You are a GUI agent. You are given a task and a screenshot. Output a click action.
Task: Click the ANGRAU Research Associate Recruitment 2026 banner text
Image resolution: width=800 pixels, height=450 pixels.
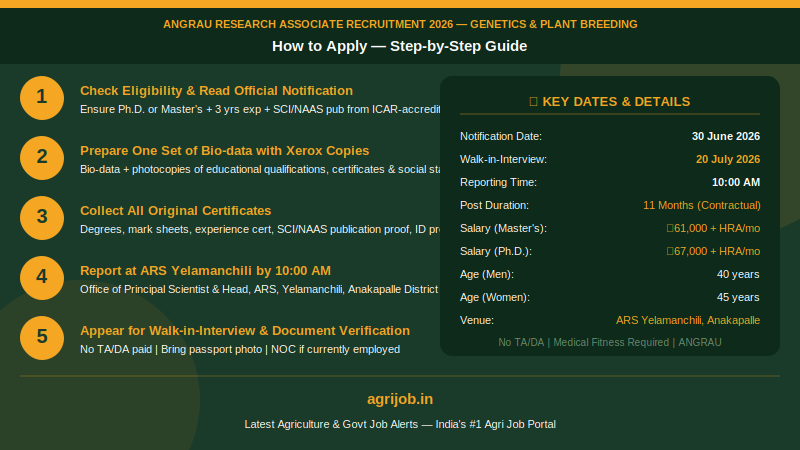tap(400, 24)
